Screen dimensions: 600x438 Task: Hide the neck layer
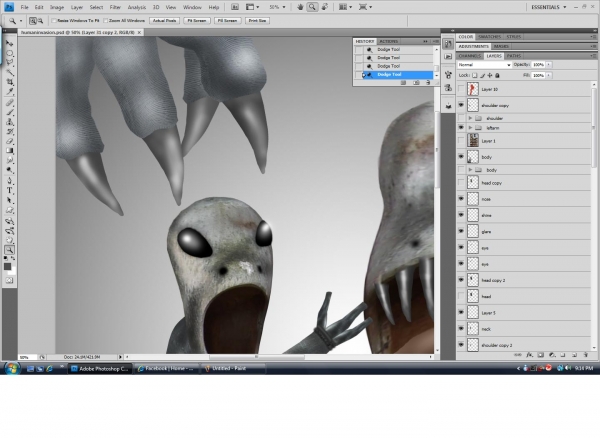pyautogui.click(x=461, y=329)
